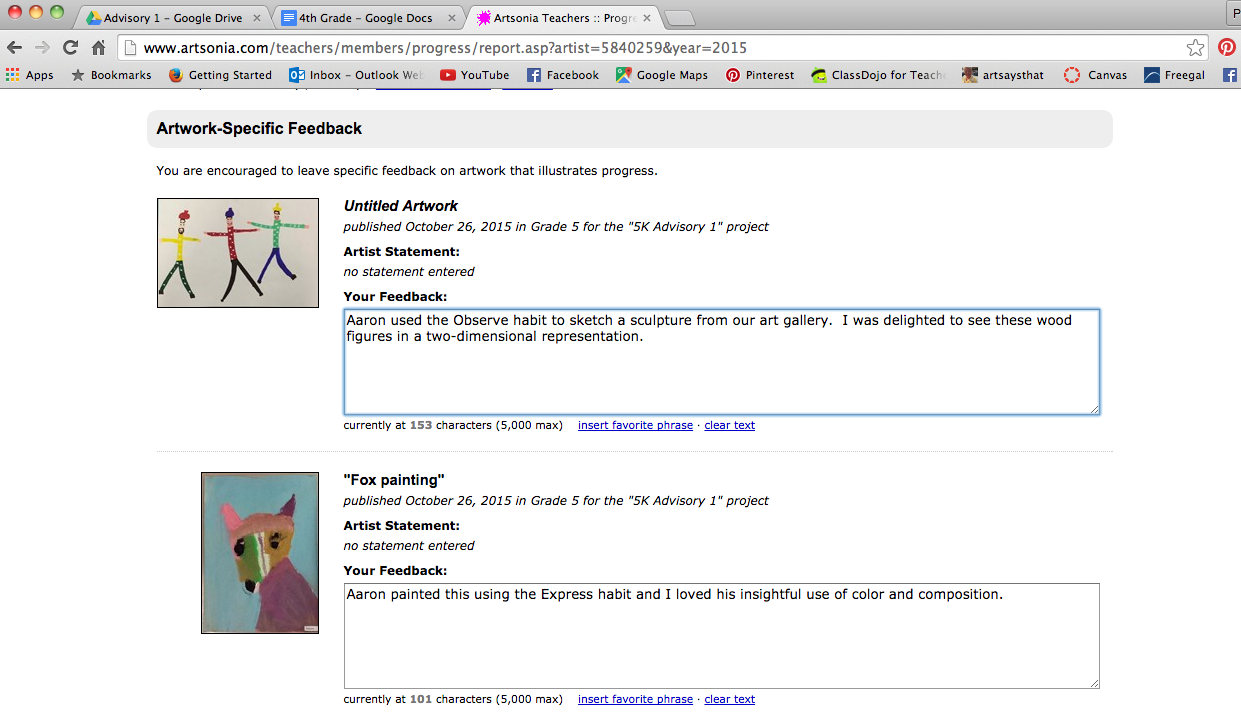This screenshot has width=1241, height=717.
Task: Open a new browser tab
Action: 679,18
